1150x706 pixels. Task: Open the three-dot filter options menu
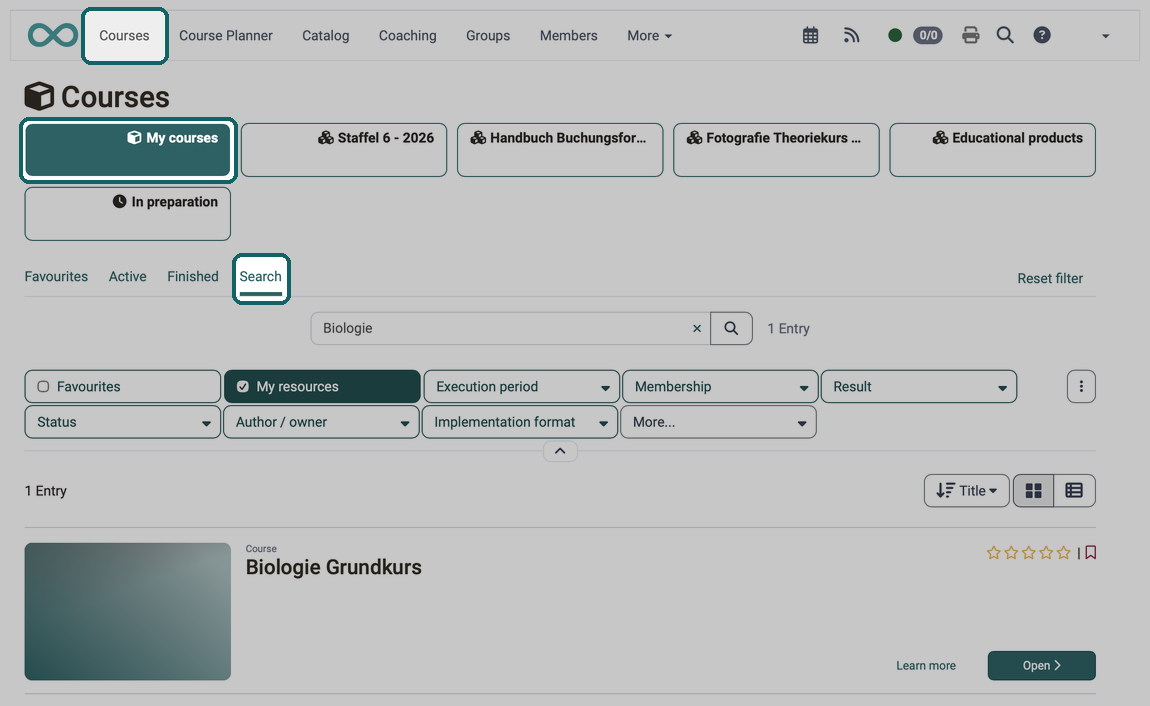pos(1081,386)
